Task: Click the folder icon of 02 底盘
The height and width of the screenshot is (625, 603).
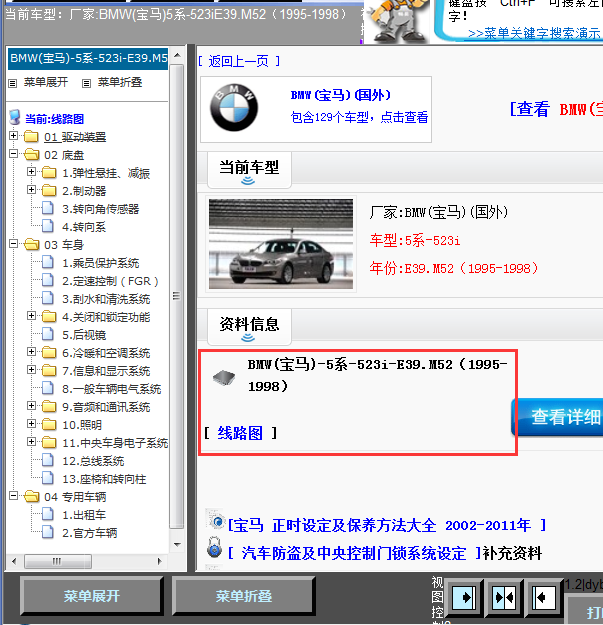Action: coord(31,155)
